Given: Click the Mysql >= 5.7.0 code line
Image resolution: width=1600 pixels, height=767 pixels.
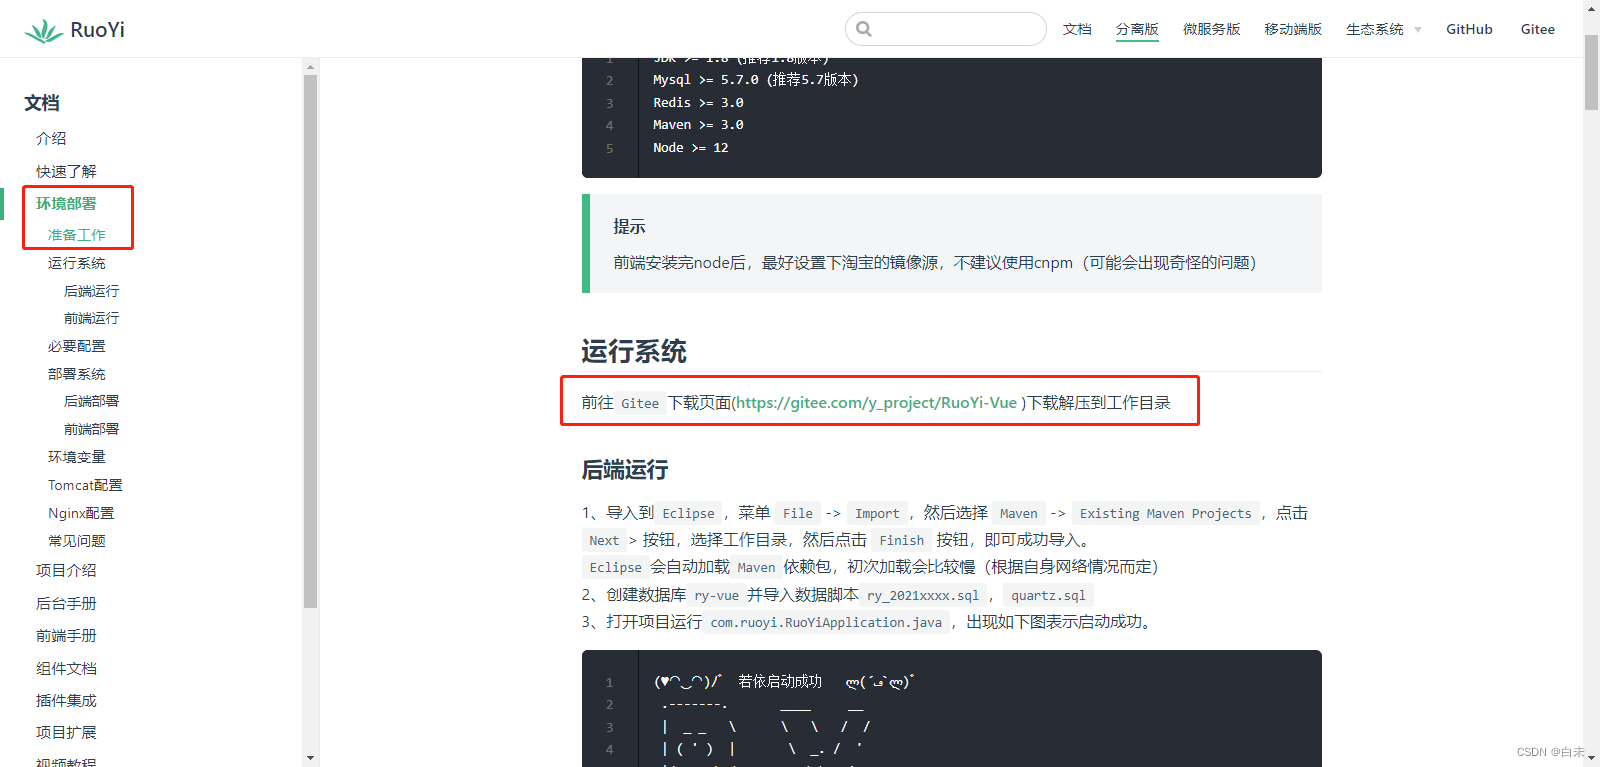Looking at the screenshot, I should 755,80.
